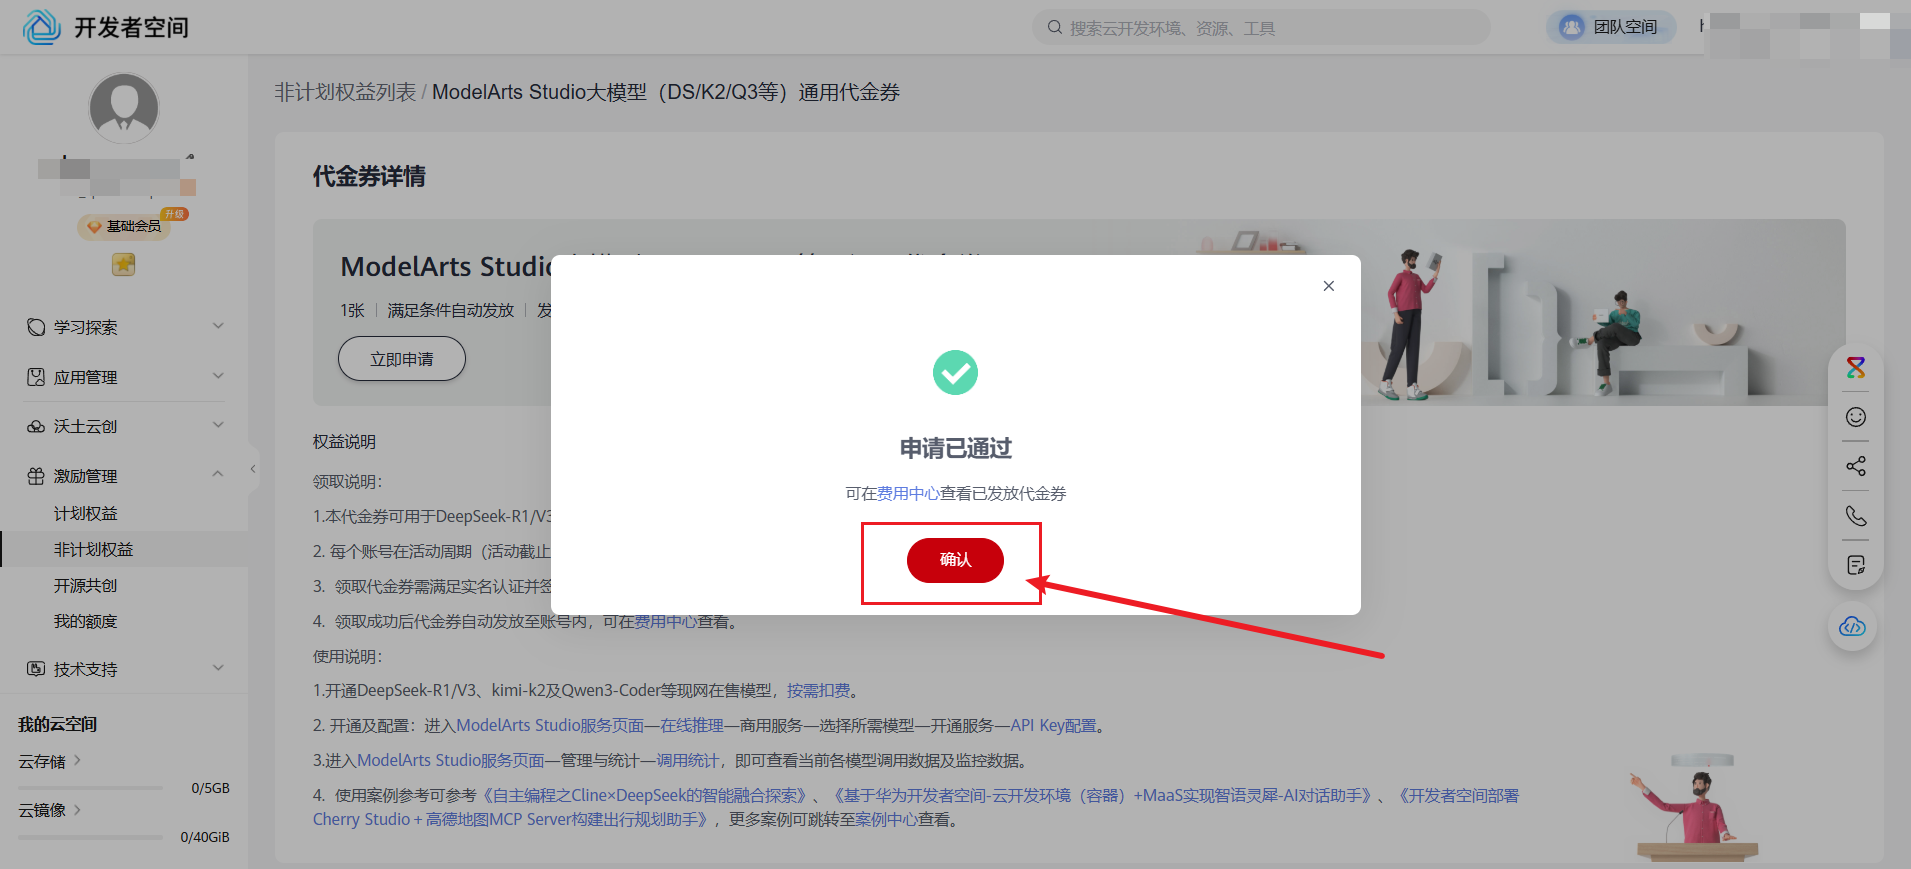Click the green success checkmark icon

point(955,372)
